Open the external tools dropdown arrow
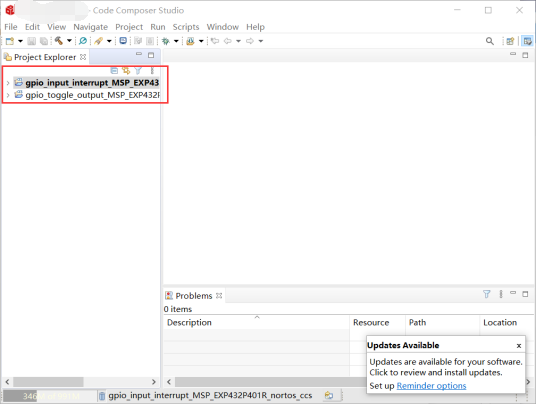 click(201, 41)
